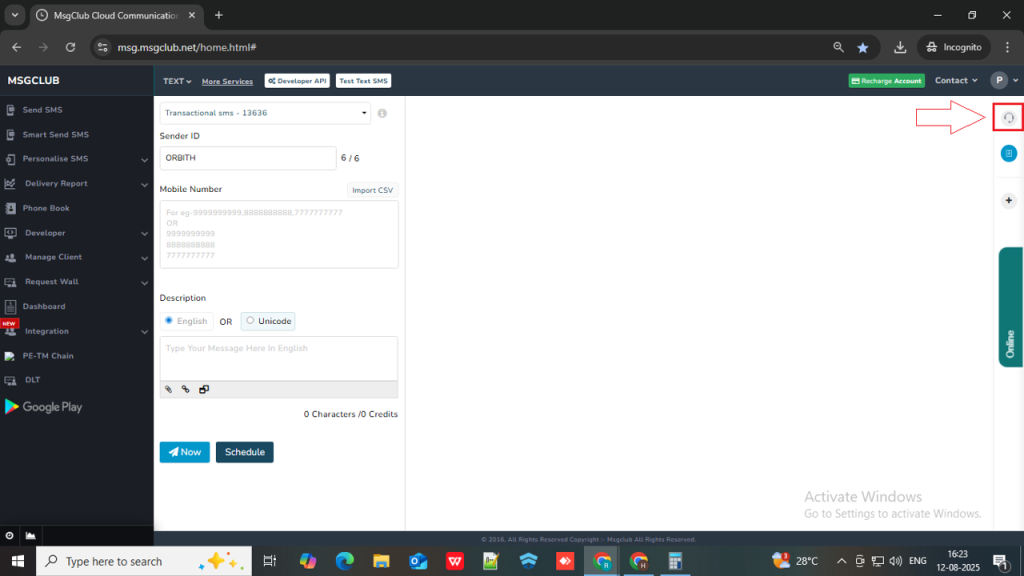The image size is (1024, 576).
Task: Click the message description text box
Action: [x=279, y=359]
